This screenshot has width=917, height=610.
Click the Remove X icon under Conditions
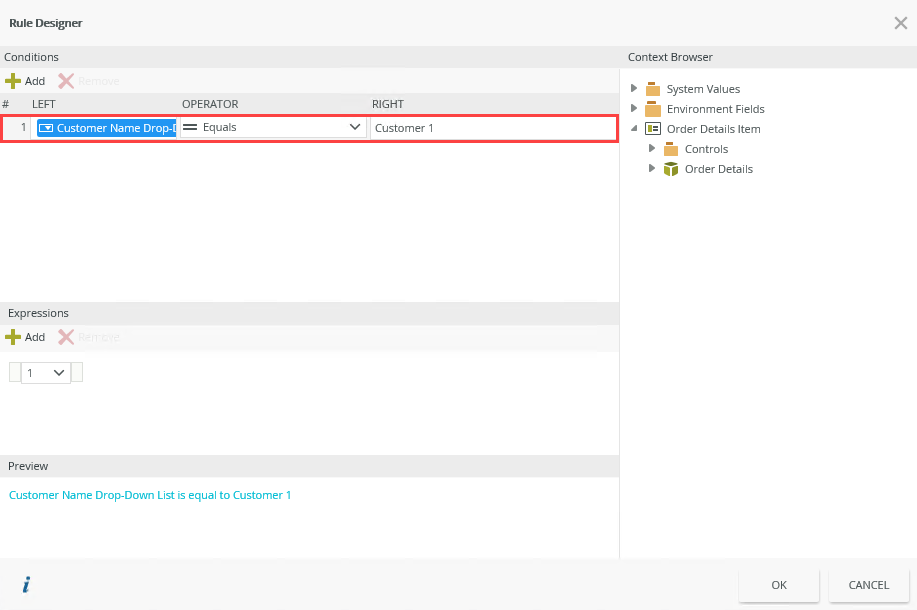66,81
